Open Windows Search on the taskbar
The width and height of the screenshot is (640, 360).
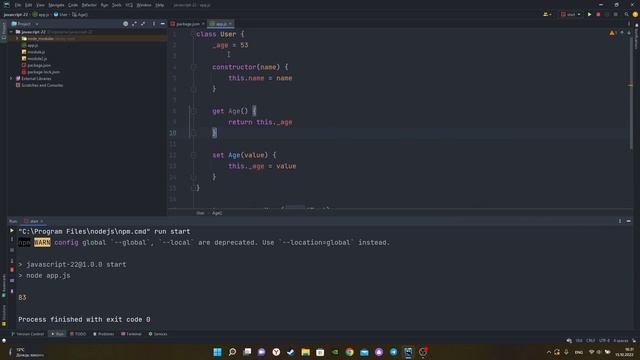(232, 352)
